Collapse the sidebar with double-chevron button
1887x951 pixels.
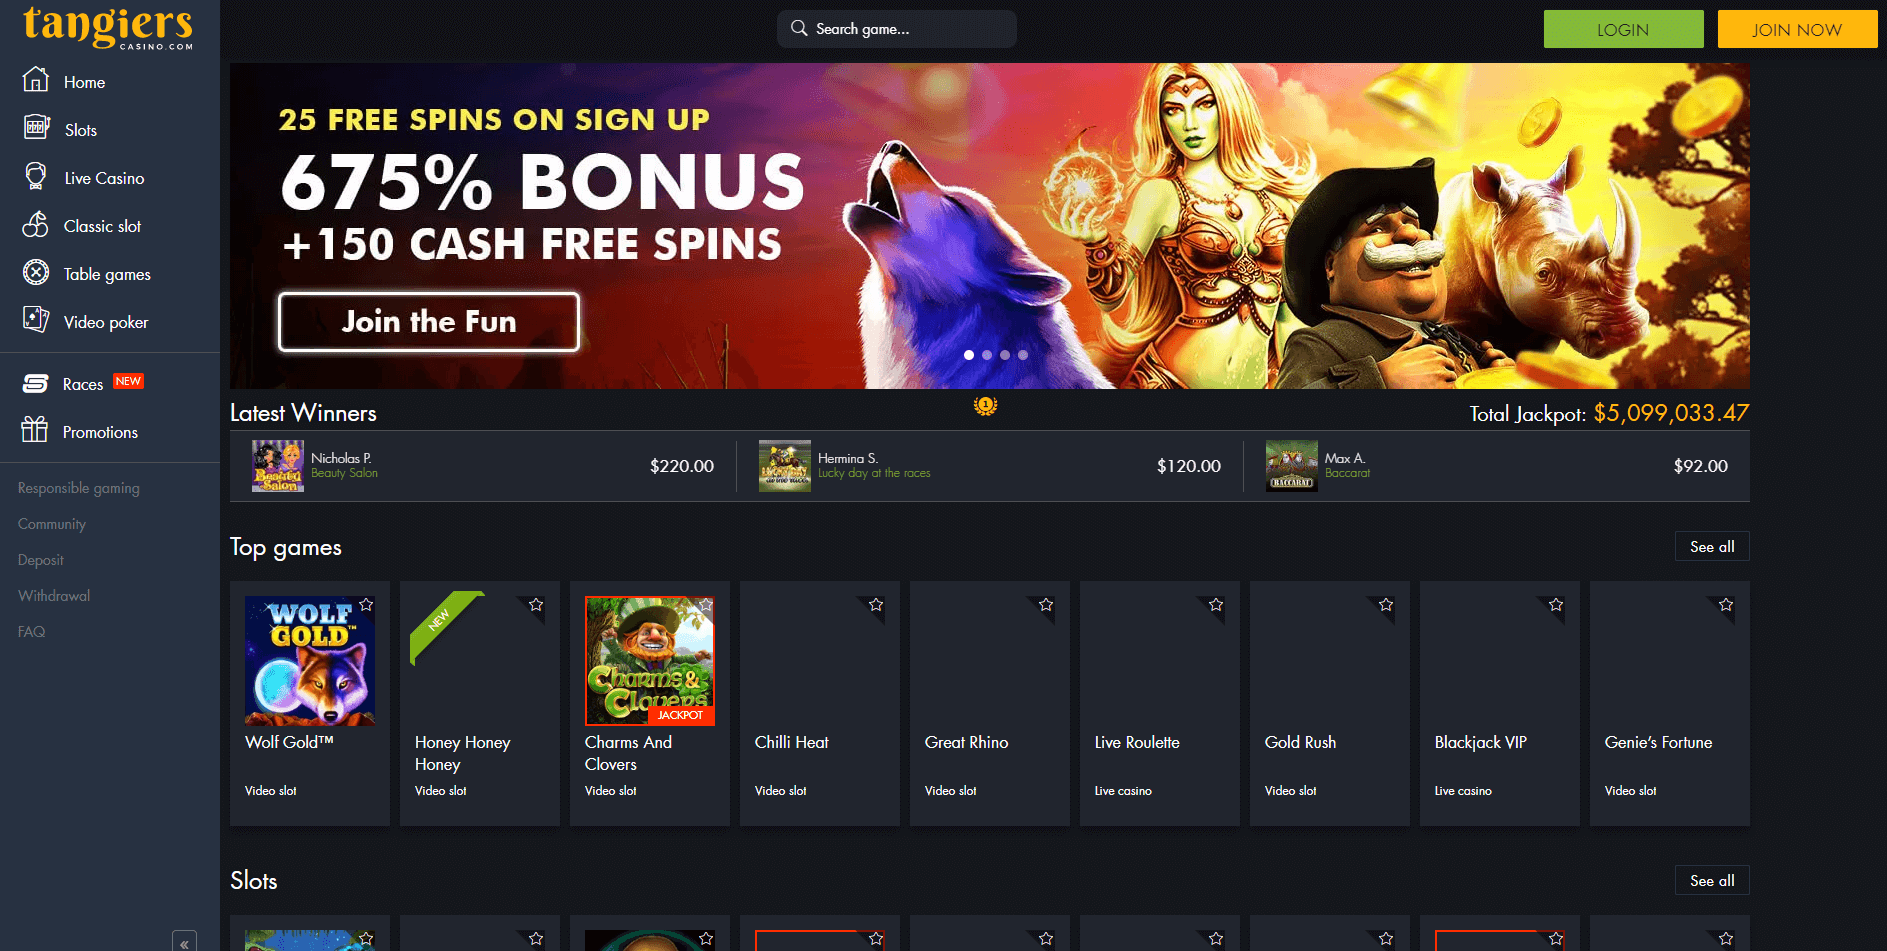(x=184, y=943)
